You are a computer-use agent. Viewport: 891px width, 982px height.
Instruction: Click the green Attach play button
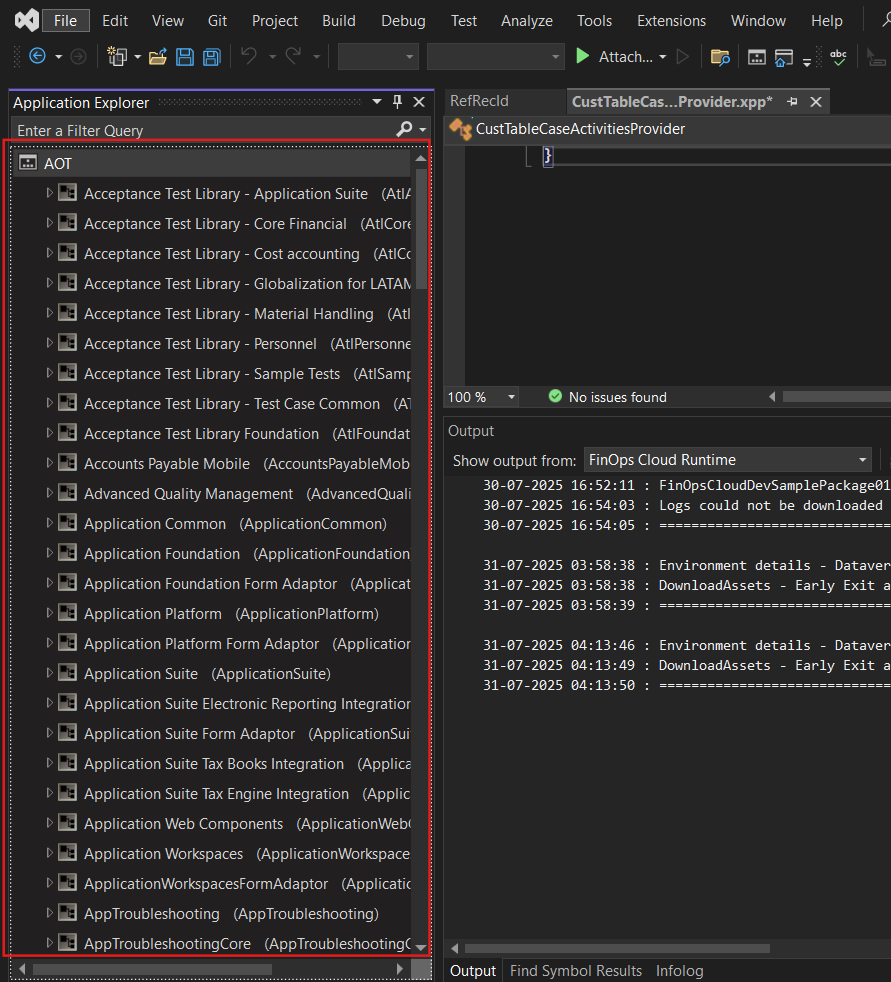click(582, 56)
